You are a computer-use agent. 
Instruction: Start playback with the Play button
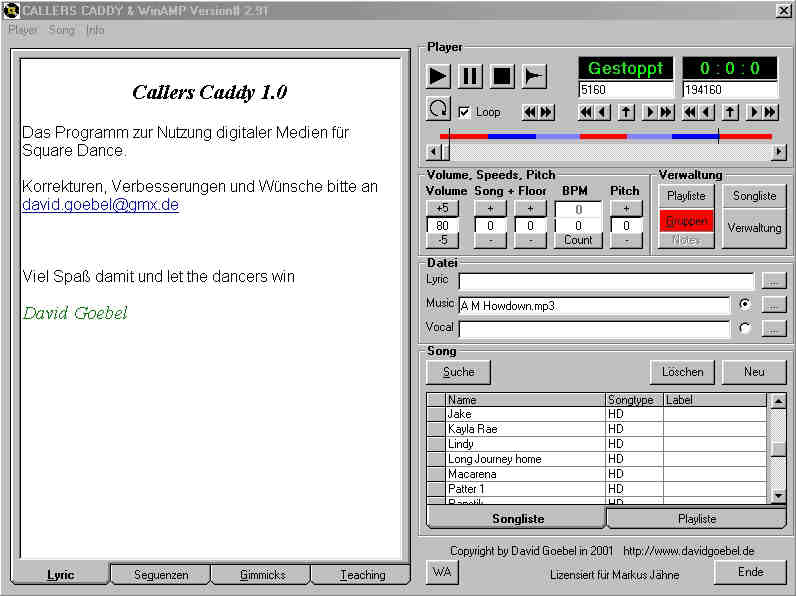(438, 77)
